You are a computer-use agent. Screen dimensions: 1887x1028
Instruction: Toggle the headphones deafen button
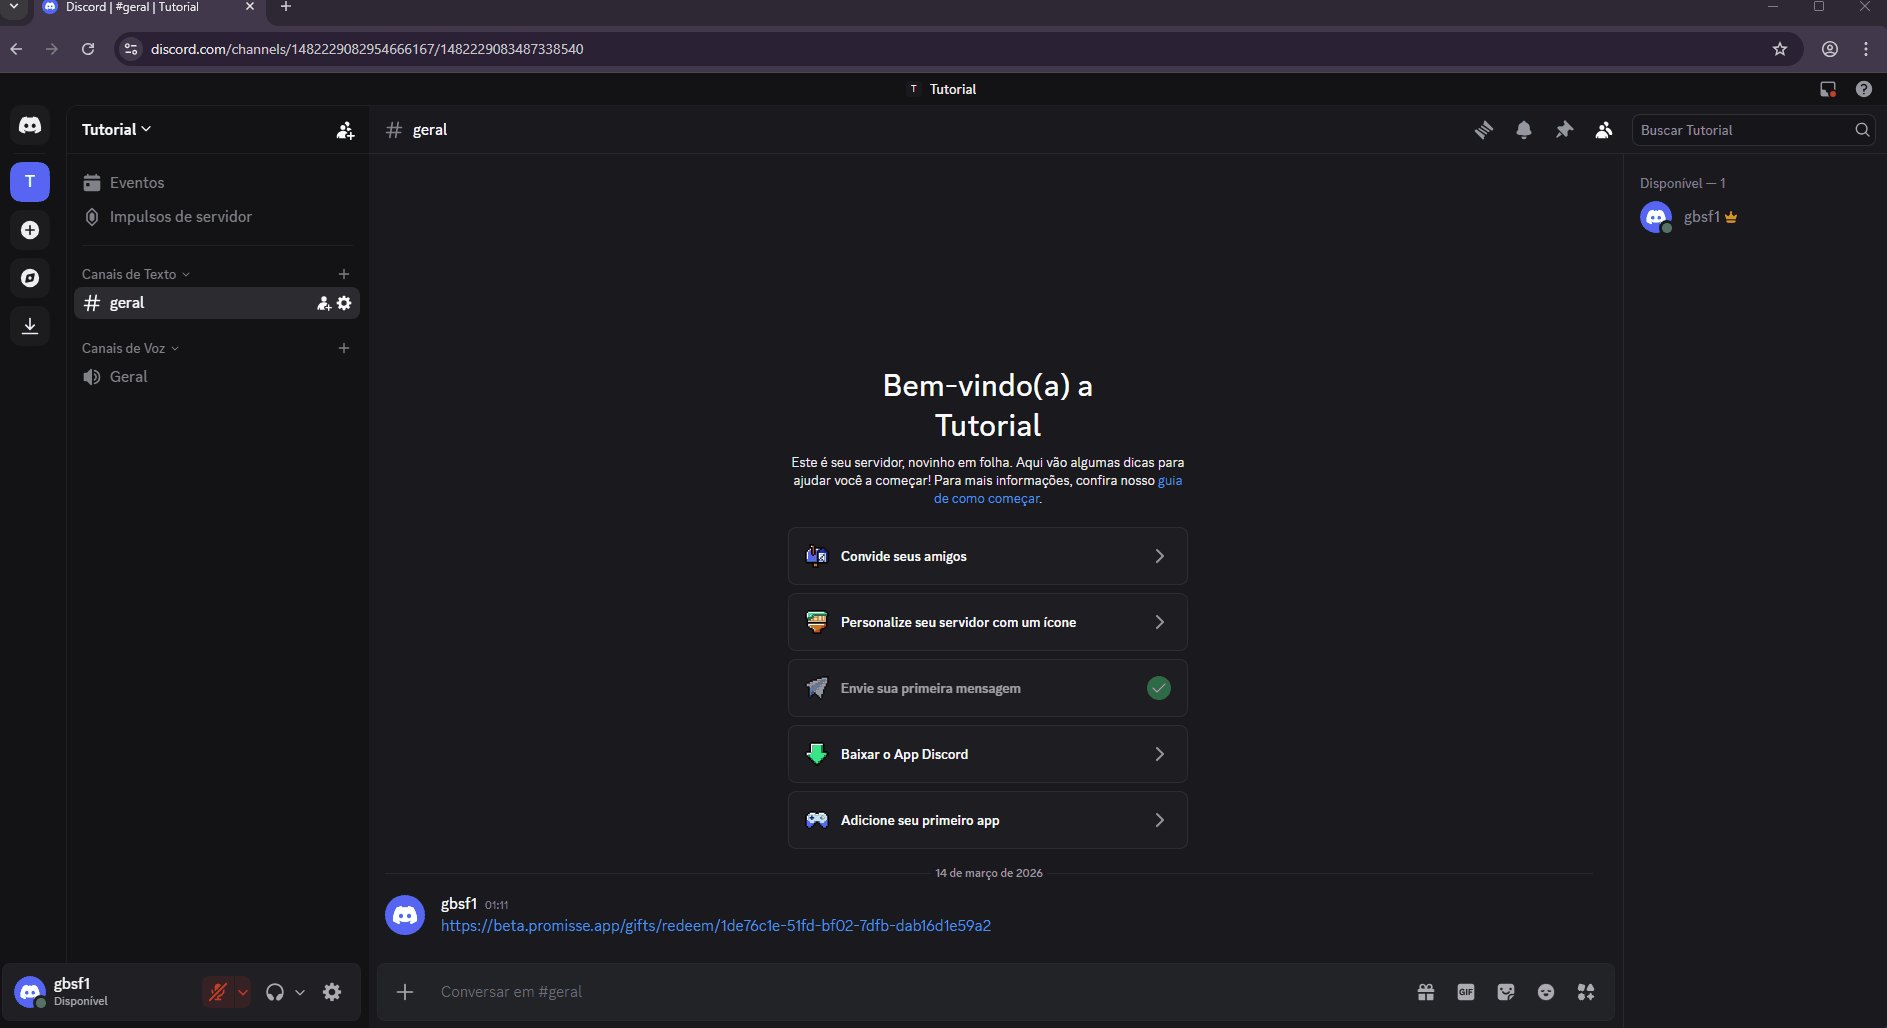tap(275, 992)
